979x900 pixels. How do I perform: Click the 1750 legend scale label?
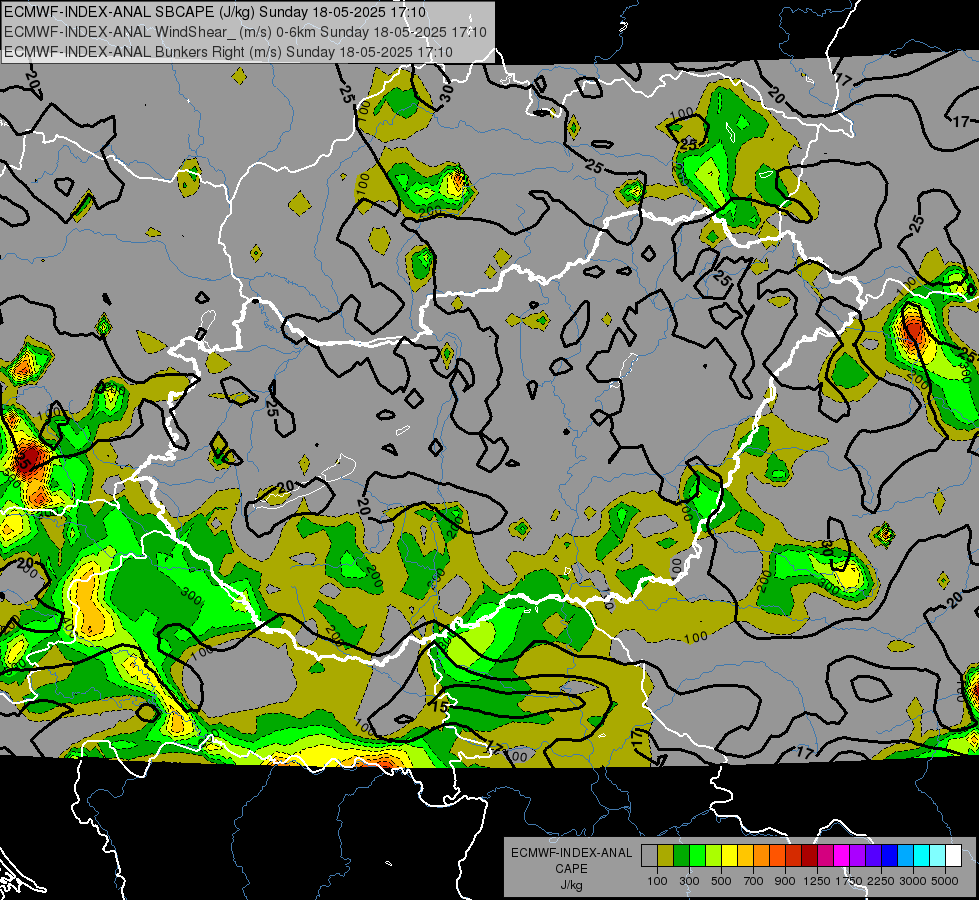849,881
